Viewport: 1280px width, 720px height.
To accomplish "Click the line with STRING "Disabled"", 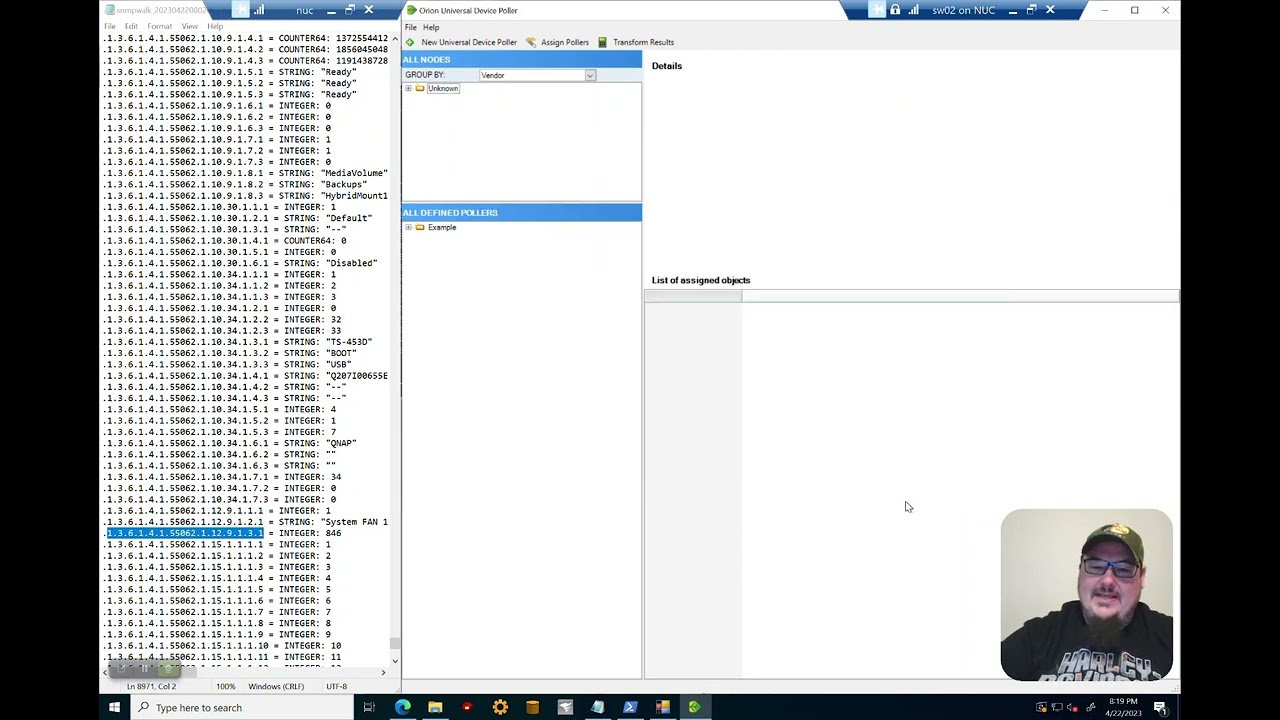I will pos(241,263).
